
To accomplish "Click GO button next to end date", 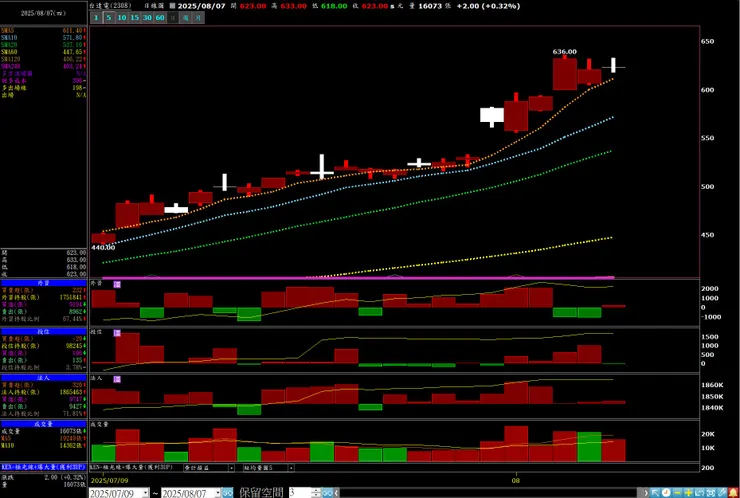I will coord(227,493).
